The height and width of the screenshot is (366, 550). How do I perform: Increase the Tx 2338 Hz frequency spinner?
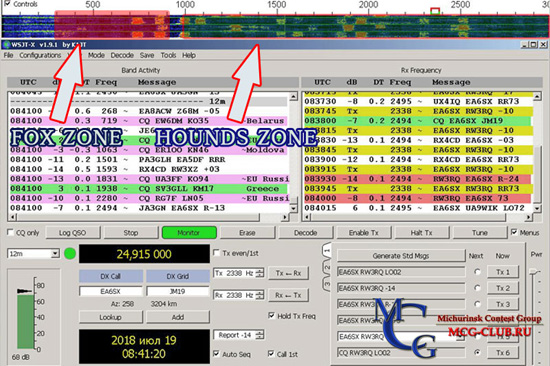point(260,271)
